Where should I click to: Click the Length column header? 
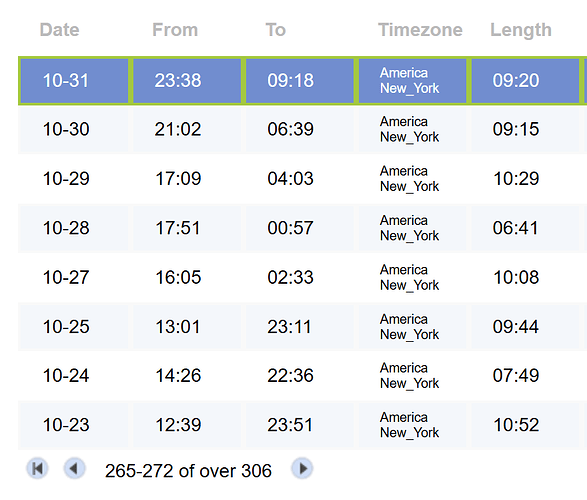(521, 30)
